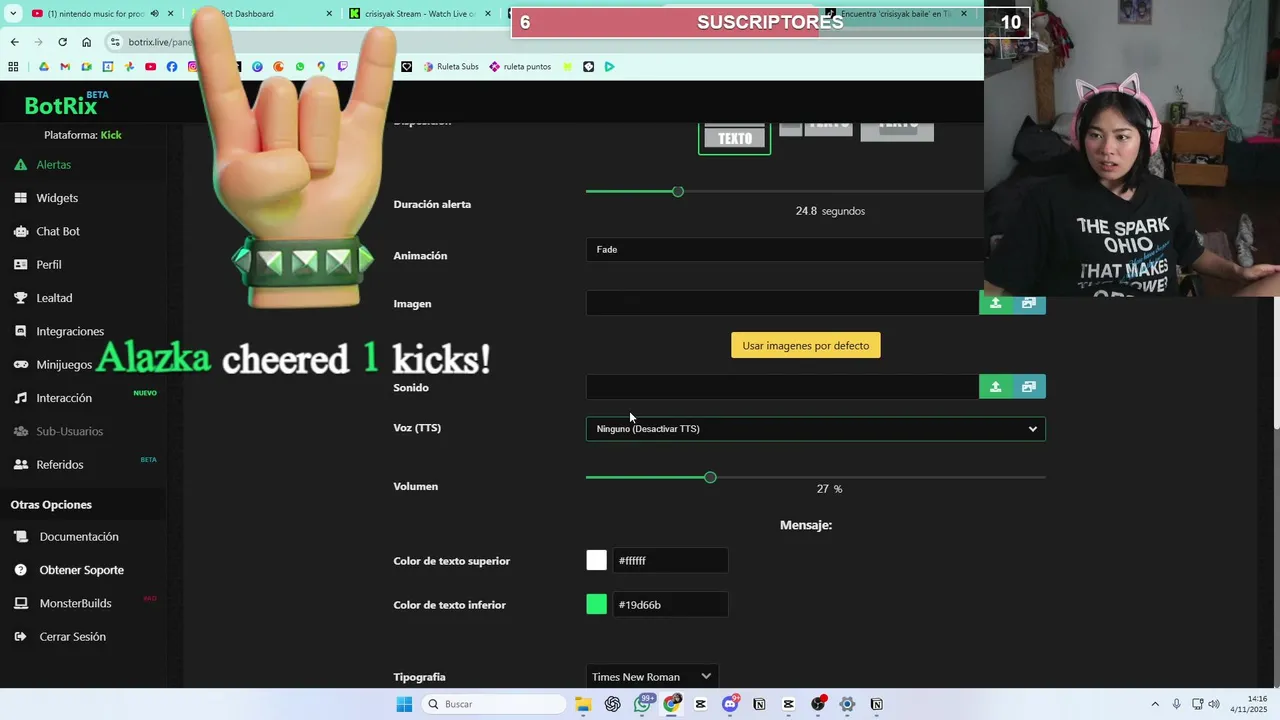Viewport: 1280px width, 720px height.
Task: Open the Ruleta Subs bookmark
Action: click(x=451, y=67)
